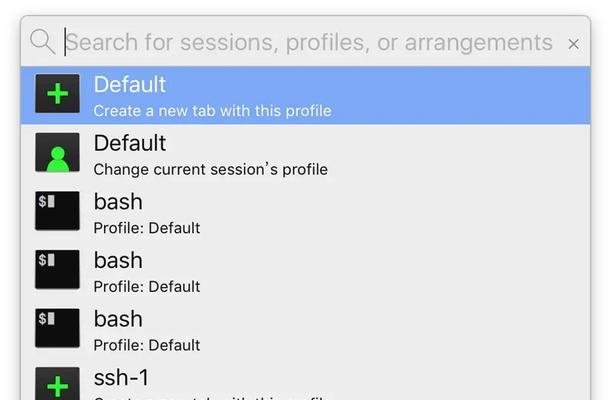Click 'Profile: Default' under the first bash
611x400 pixels.
(147, 228)
